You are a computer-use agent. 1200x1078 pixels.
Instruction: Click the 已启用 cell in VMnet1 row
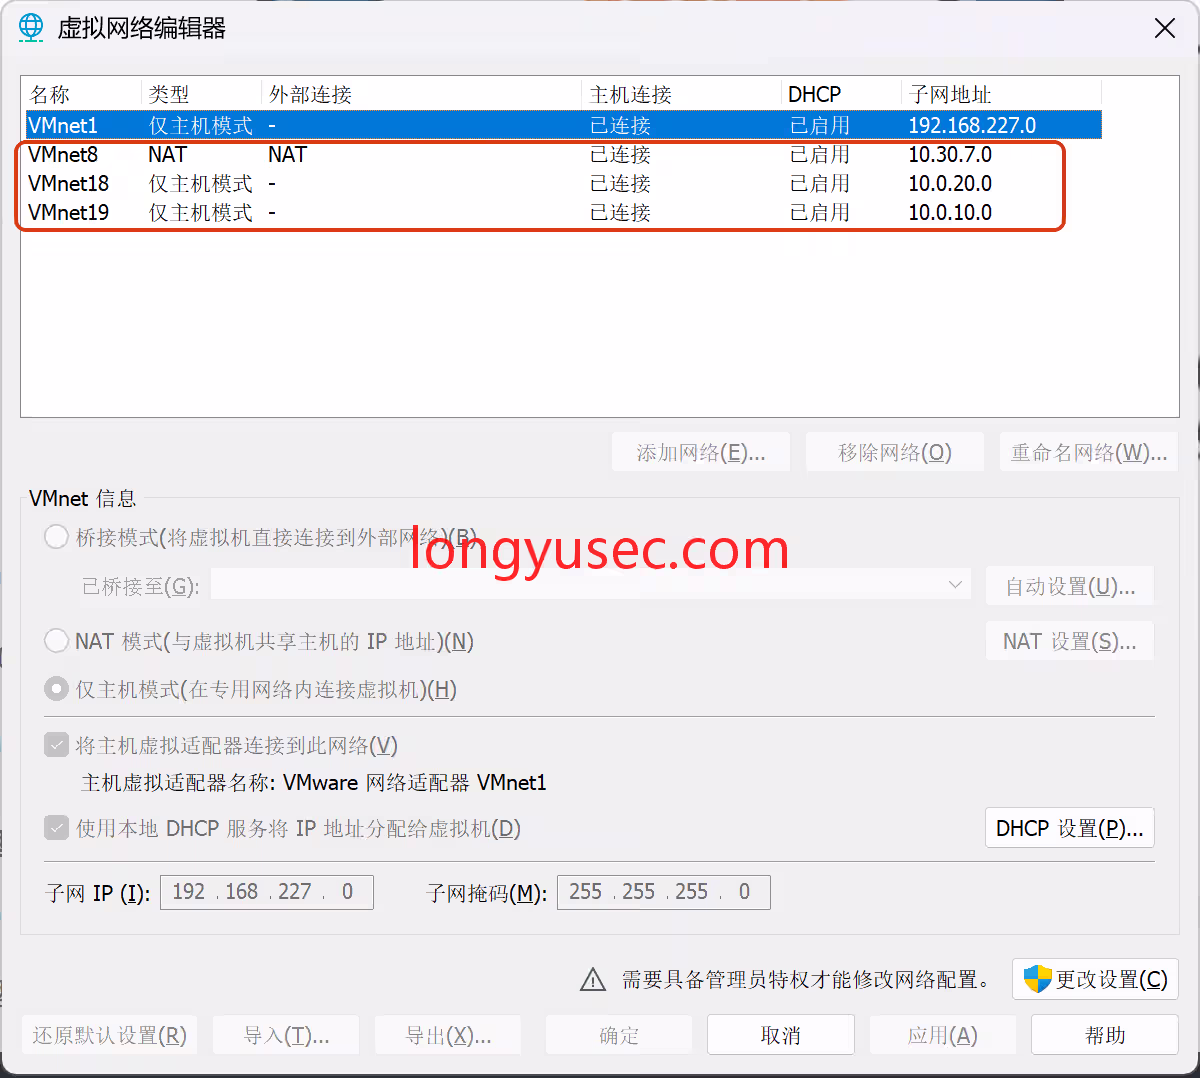coord(820,125)
